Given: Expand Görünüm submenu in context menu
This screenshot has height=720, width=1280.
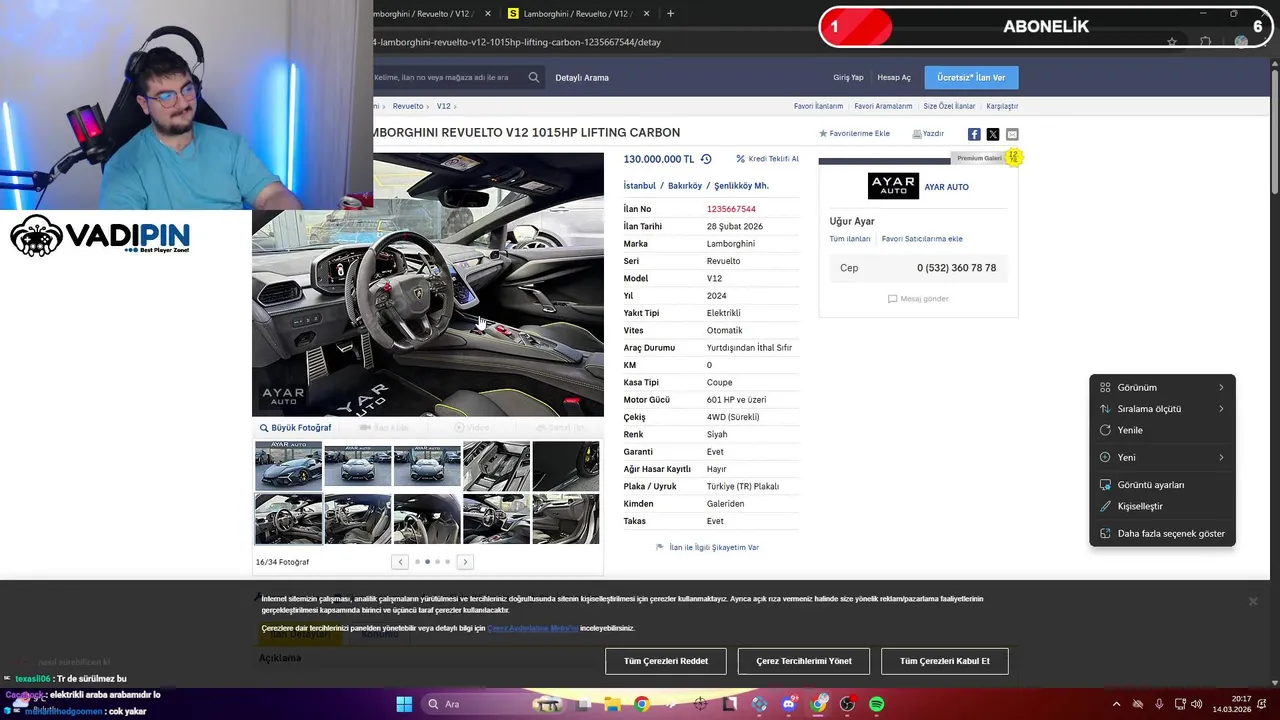Looking at the screenshot, I should (x=1162, y=387).
